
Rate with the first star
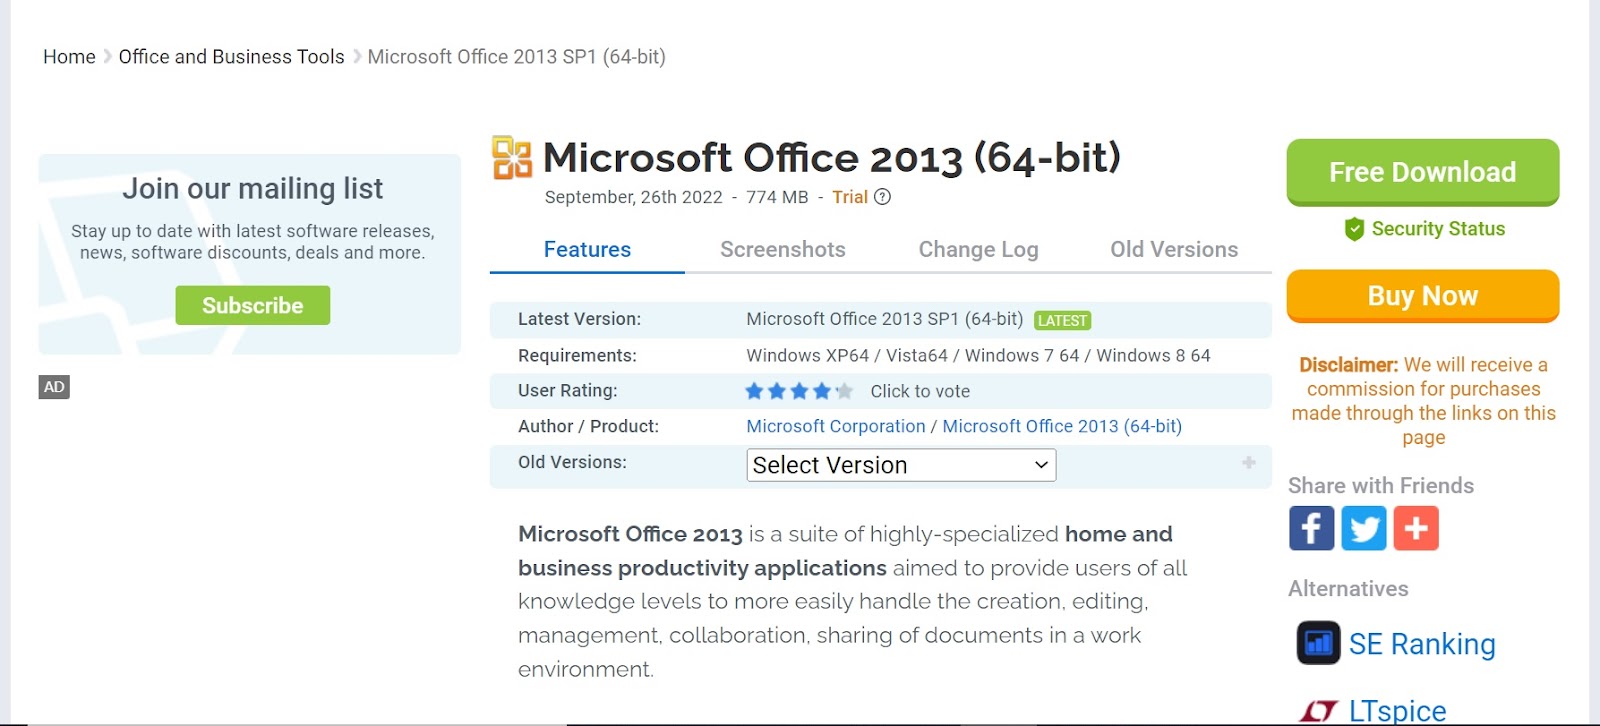pos(754,391)
